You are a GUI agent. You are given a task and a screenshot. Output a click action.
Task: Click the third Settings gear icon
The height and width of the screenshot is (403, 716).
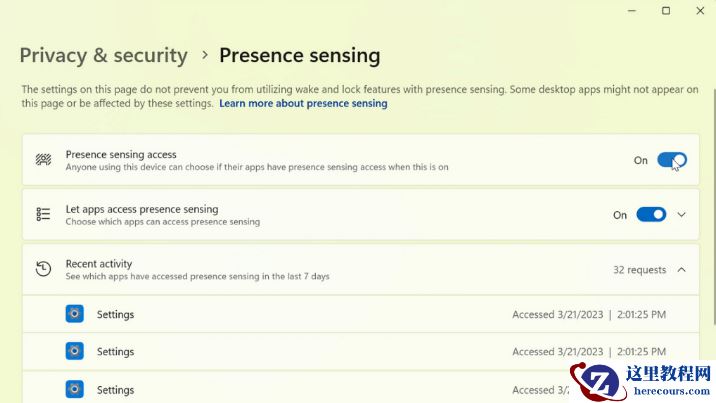[x=74, y=389]
